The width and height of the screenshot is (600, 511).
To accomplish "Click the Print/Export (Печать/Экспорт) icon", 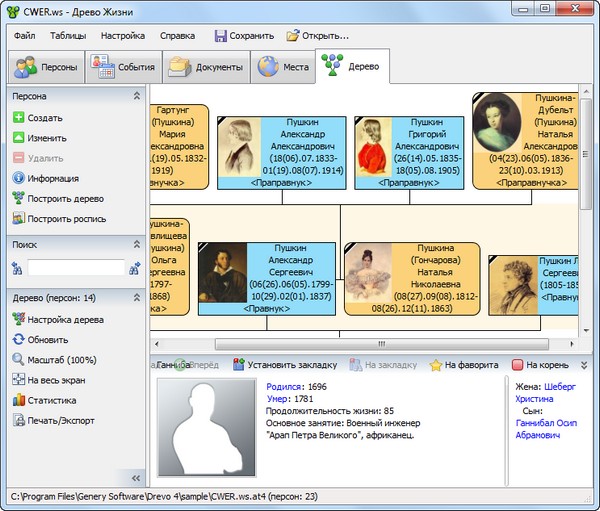I will (18, 421).
